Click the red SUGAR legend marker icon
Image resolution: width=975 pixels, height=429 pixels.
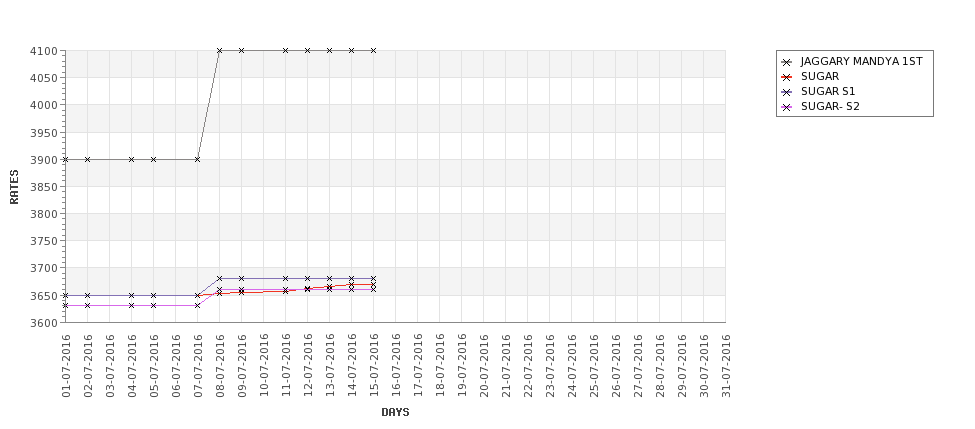pyautogui.click(x=787, y=76)
